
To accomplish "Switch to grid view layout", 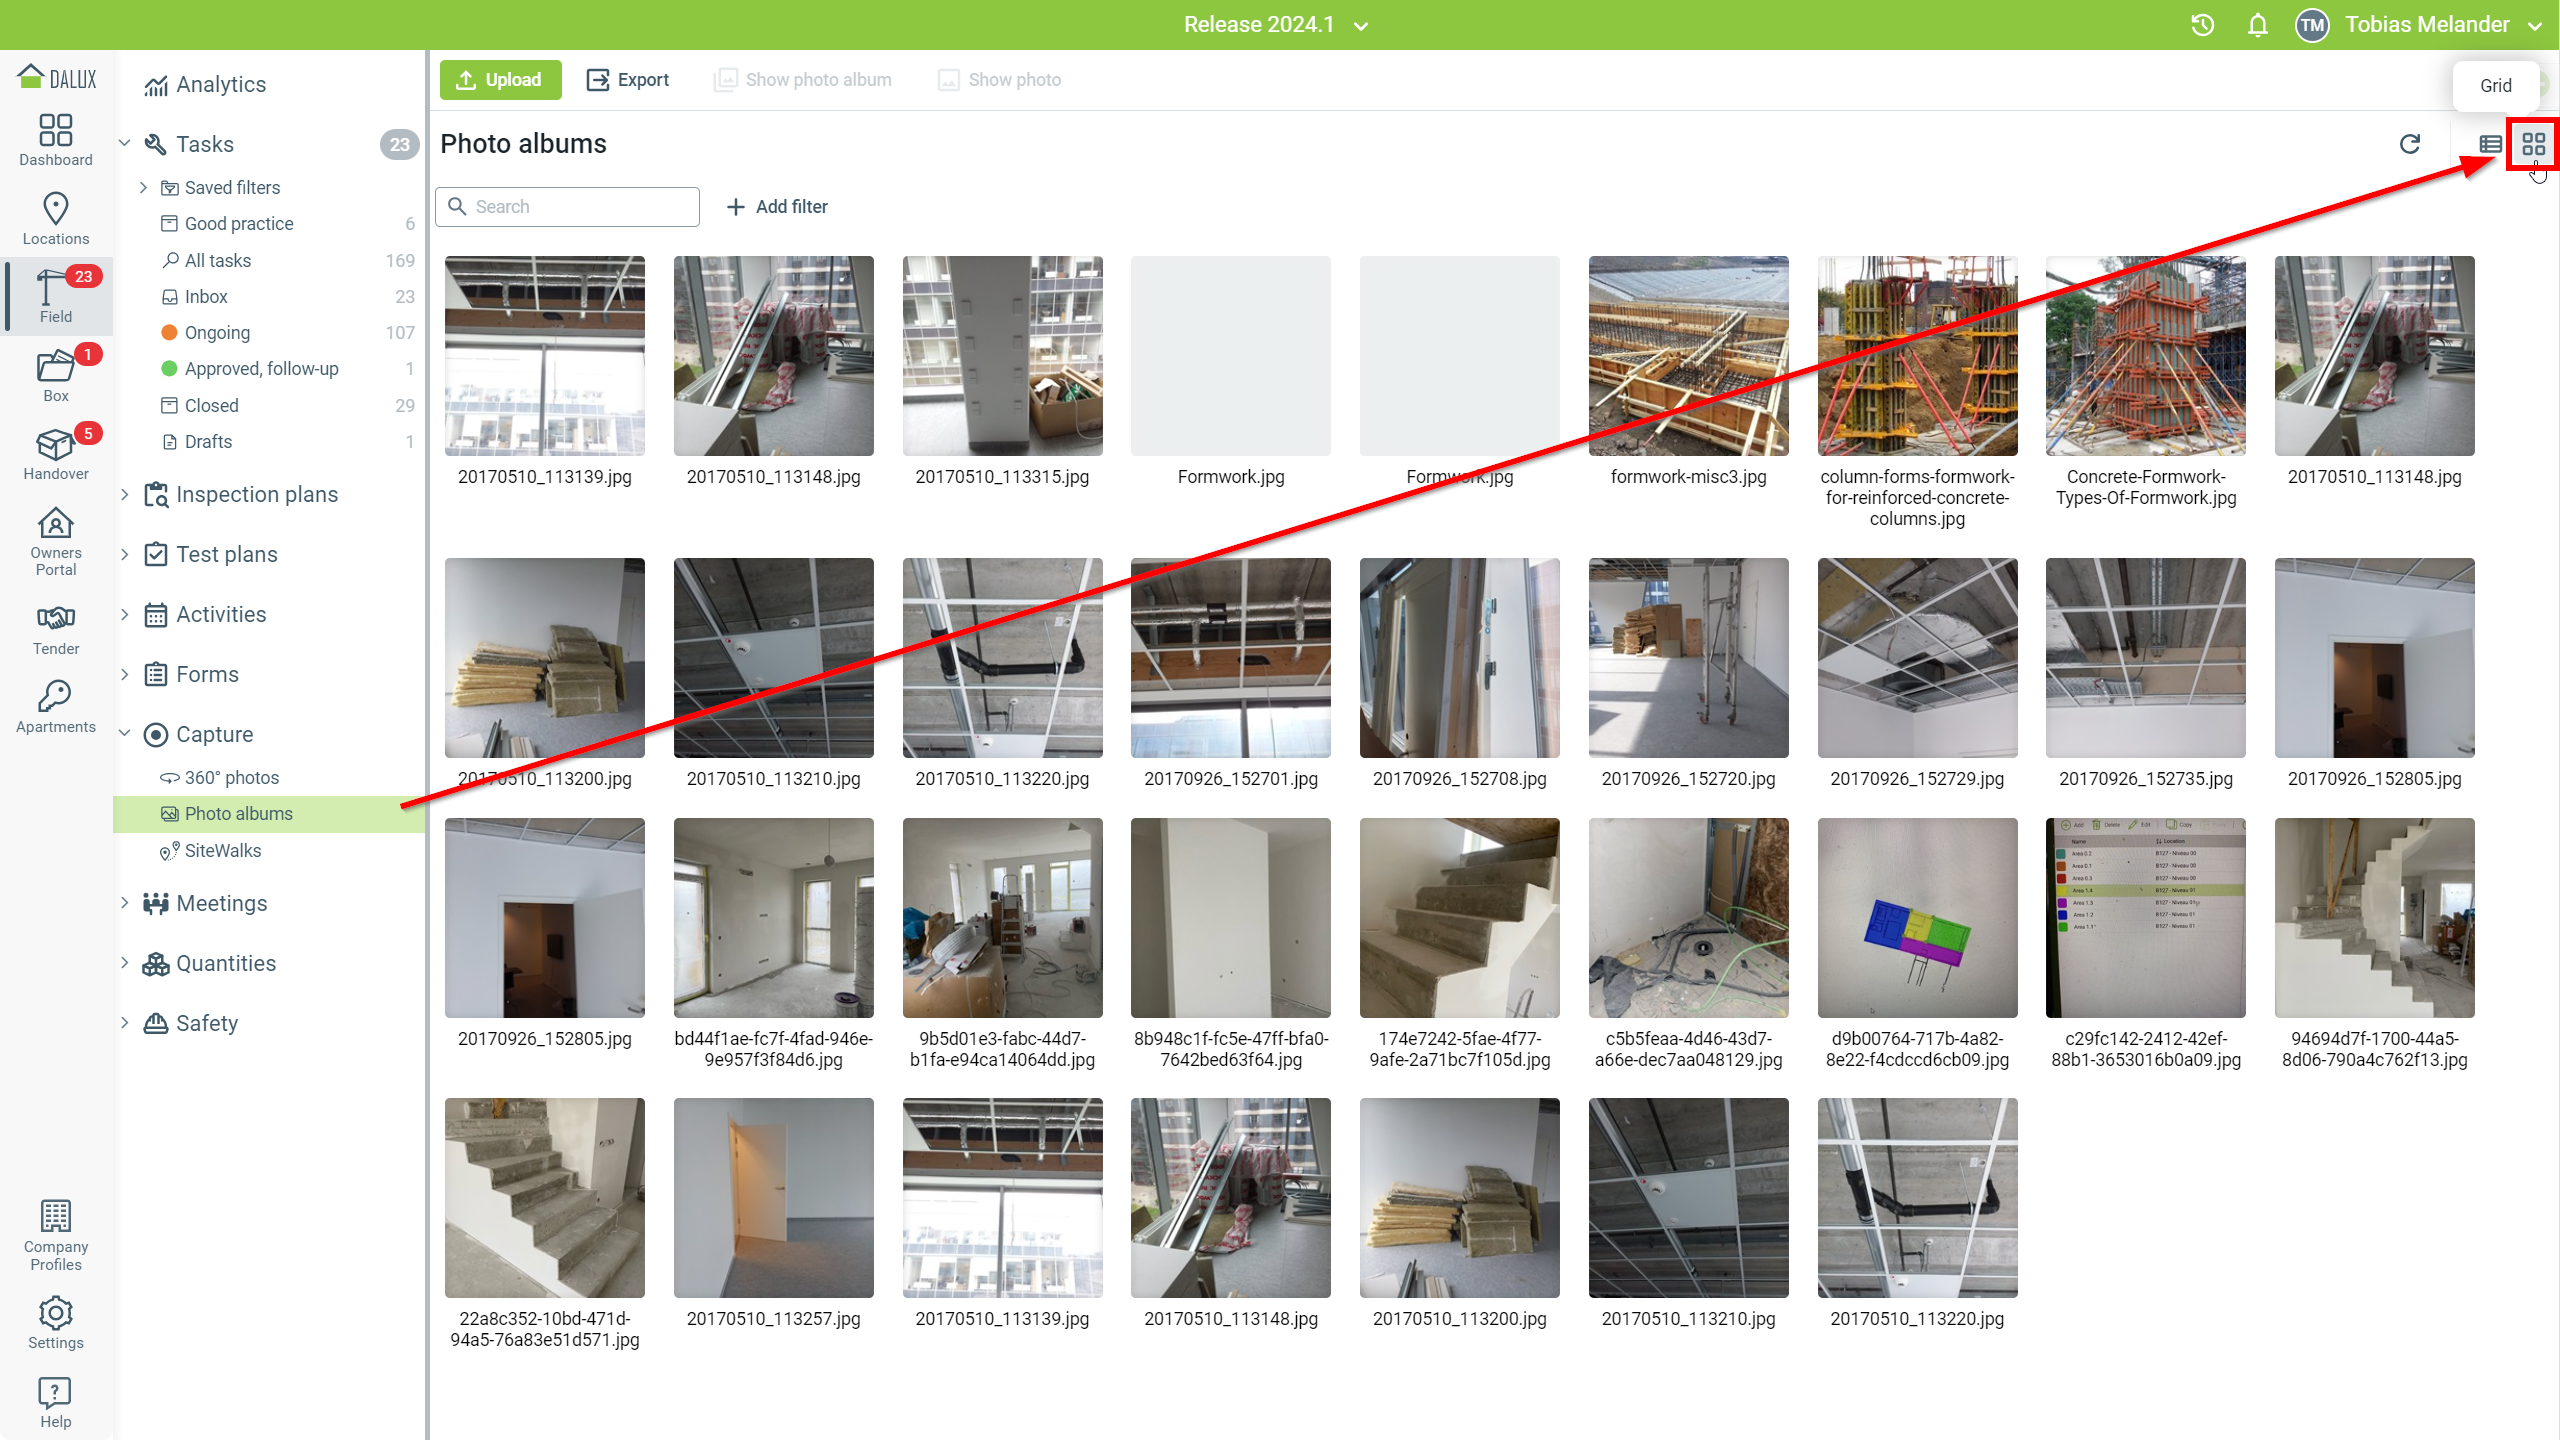I will pos(2533,144).
